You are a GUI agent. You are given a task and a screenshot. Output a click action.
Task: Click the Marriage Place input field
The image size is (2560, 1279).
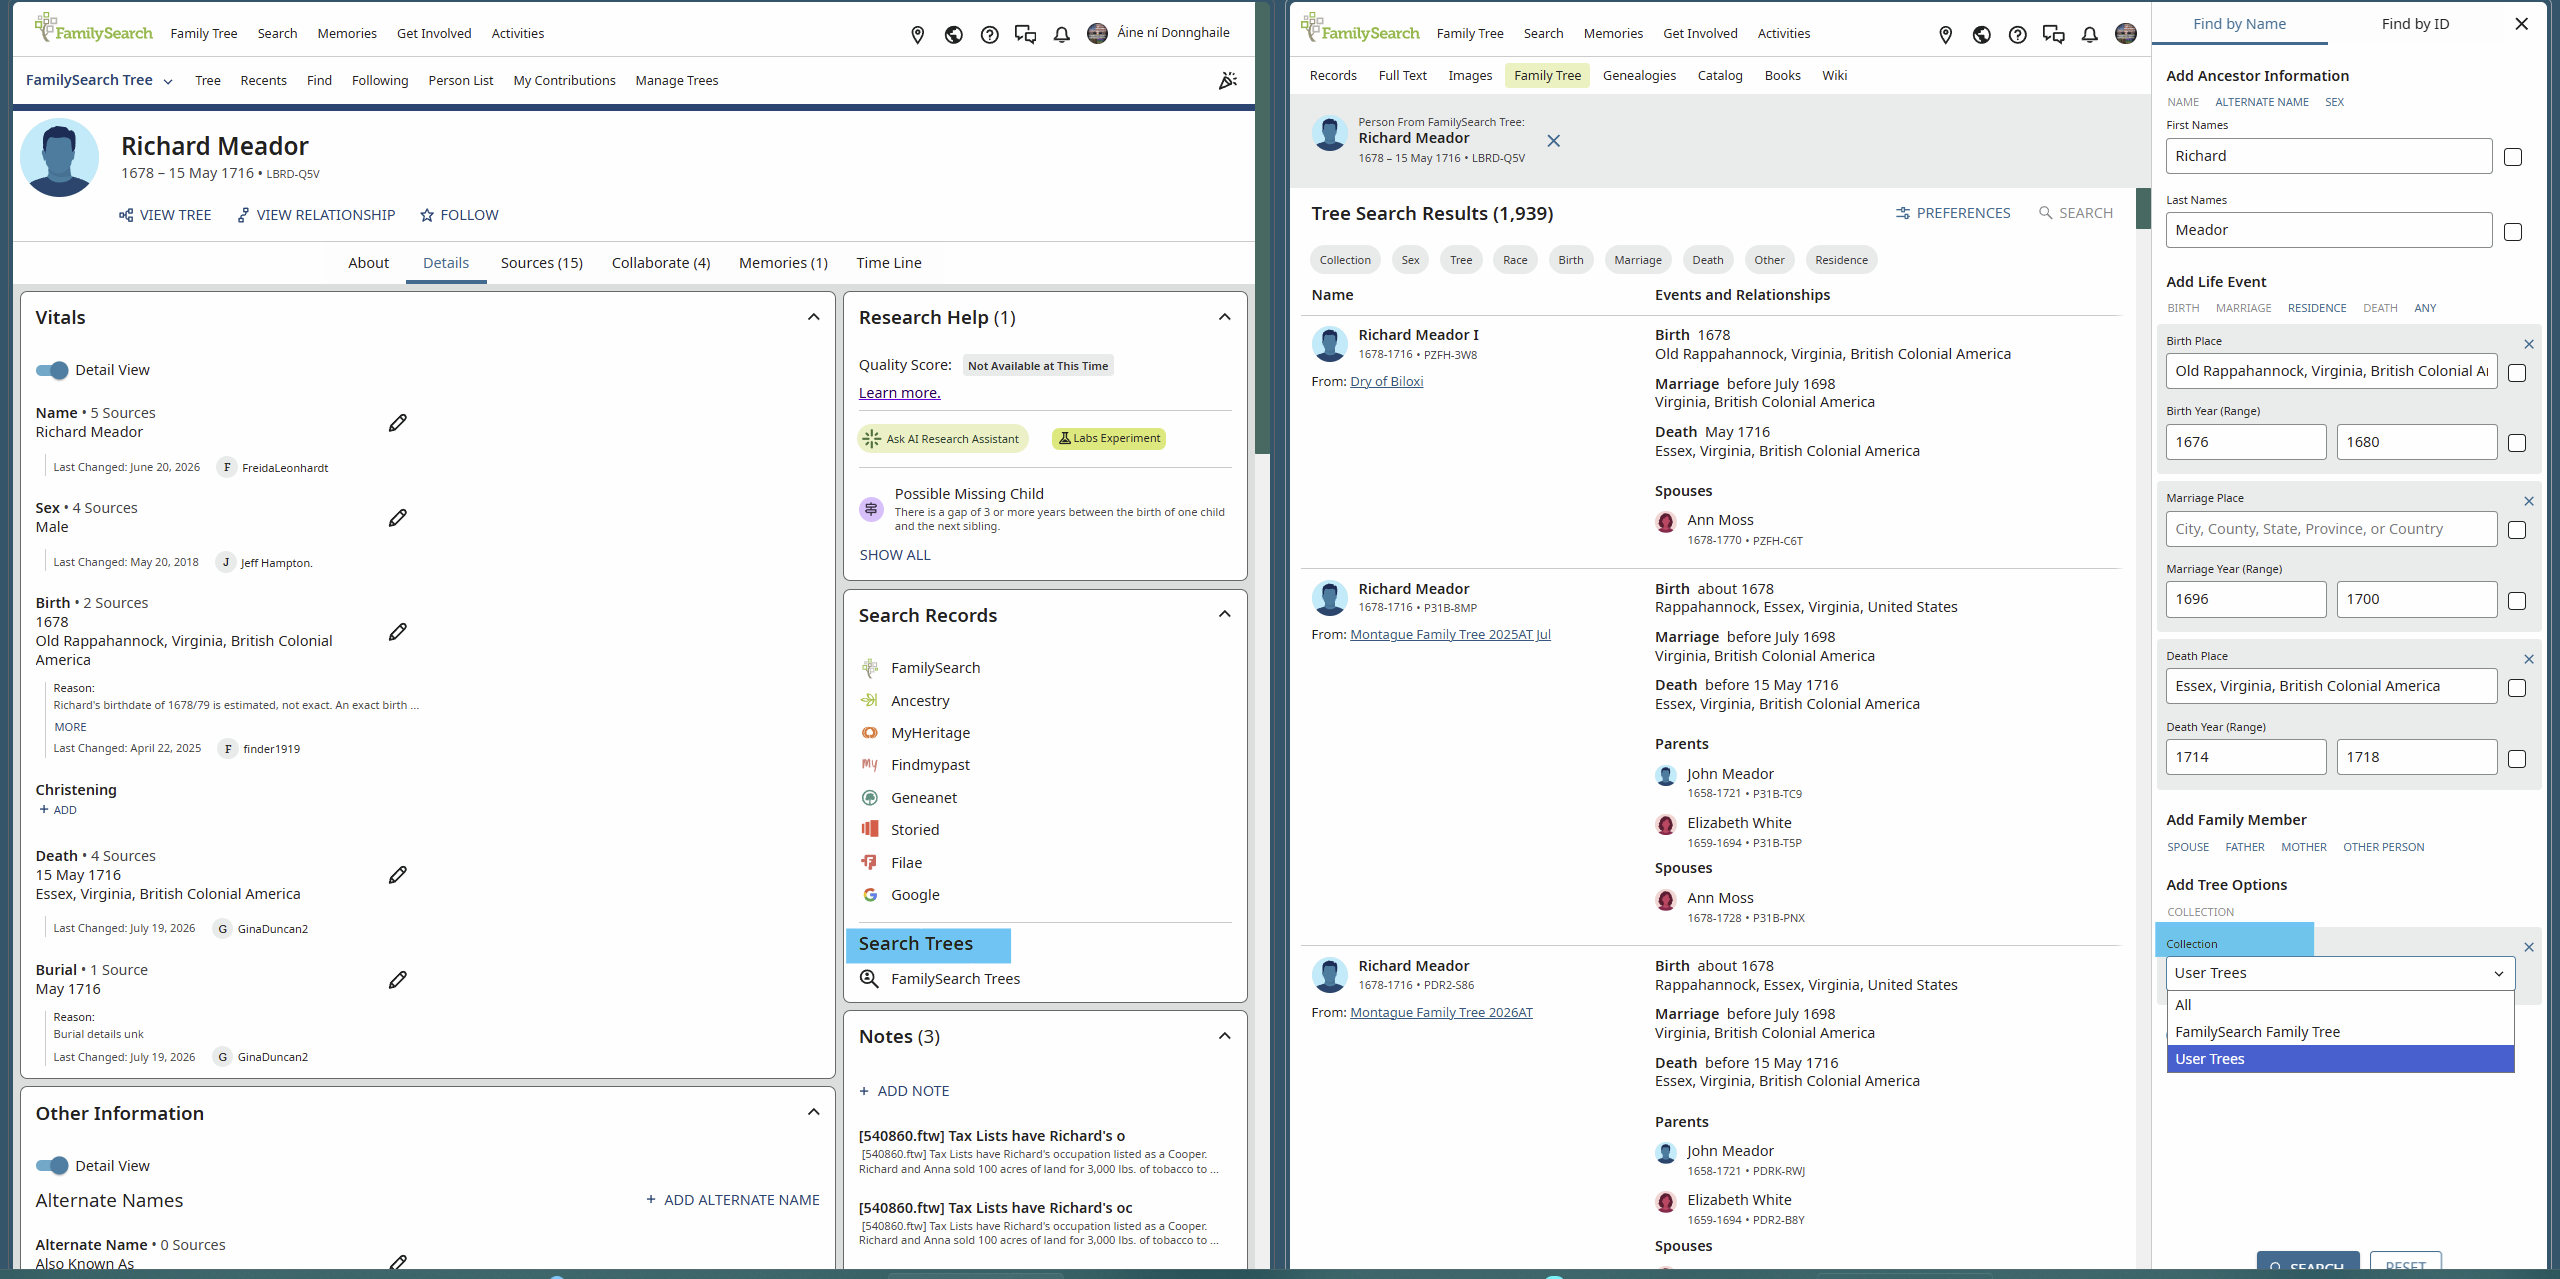(2331, 529)
